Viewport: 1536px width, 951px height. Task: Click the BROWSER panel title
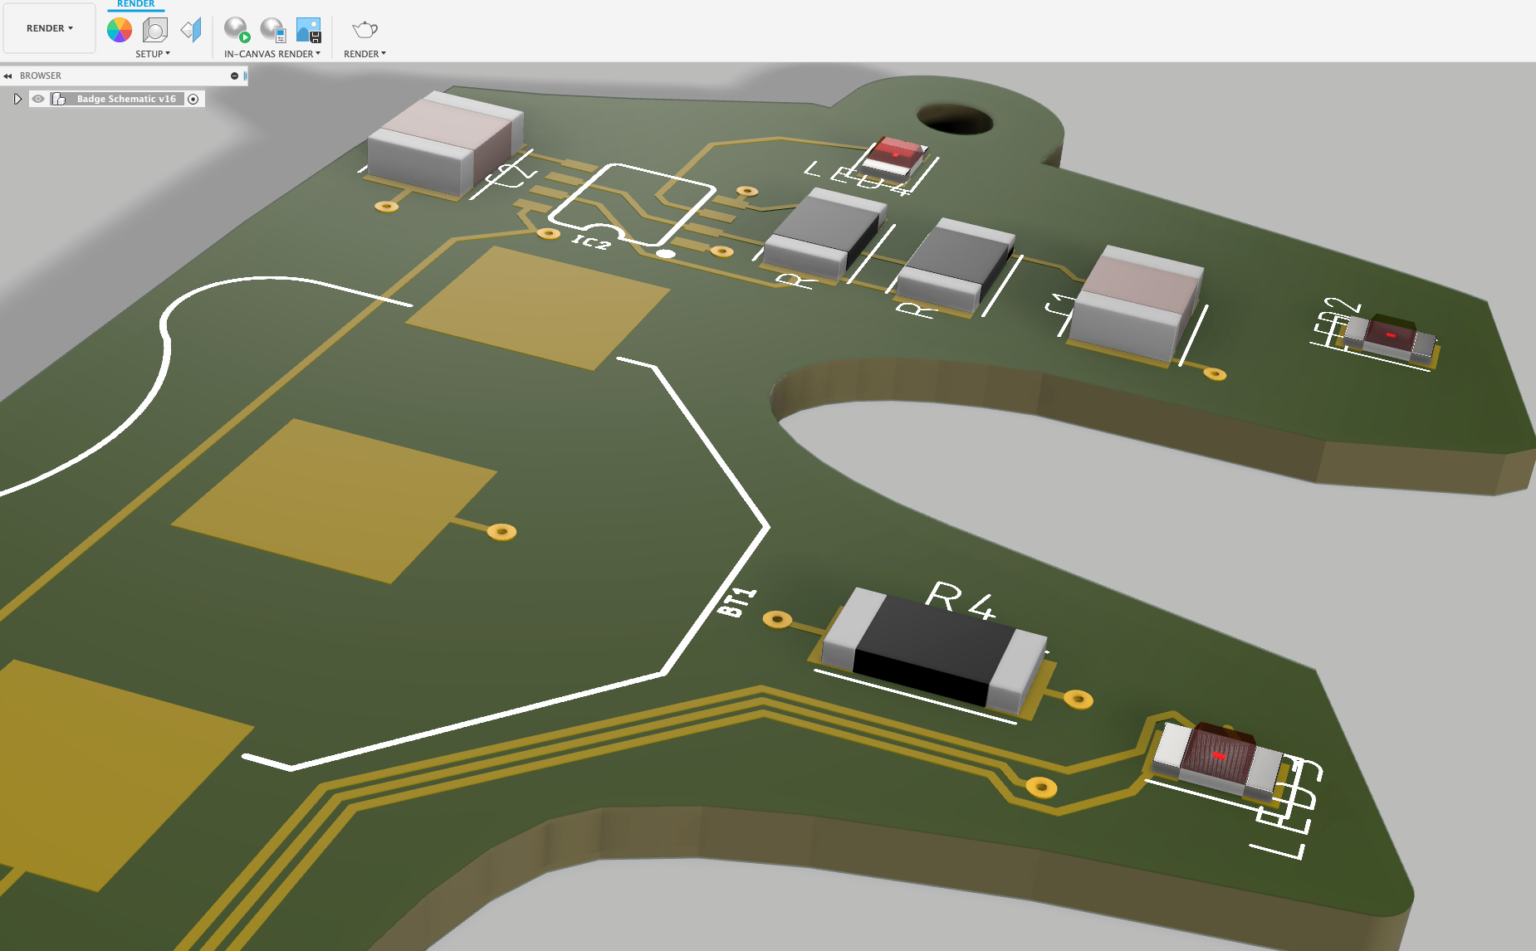[41, 75]
